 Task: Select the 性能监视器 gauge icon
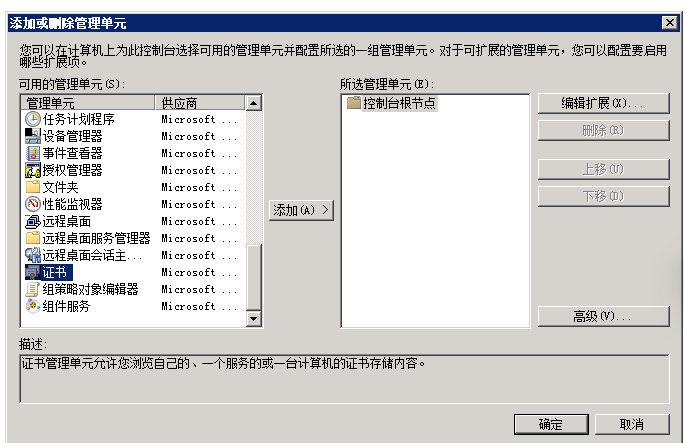tap(33, 204)
